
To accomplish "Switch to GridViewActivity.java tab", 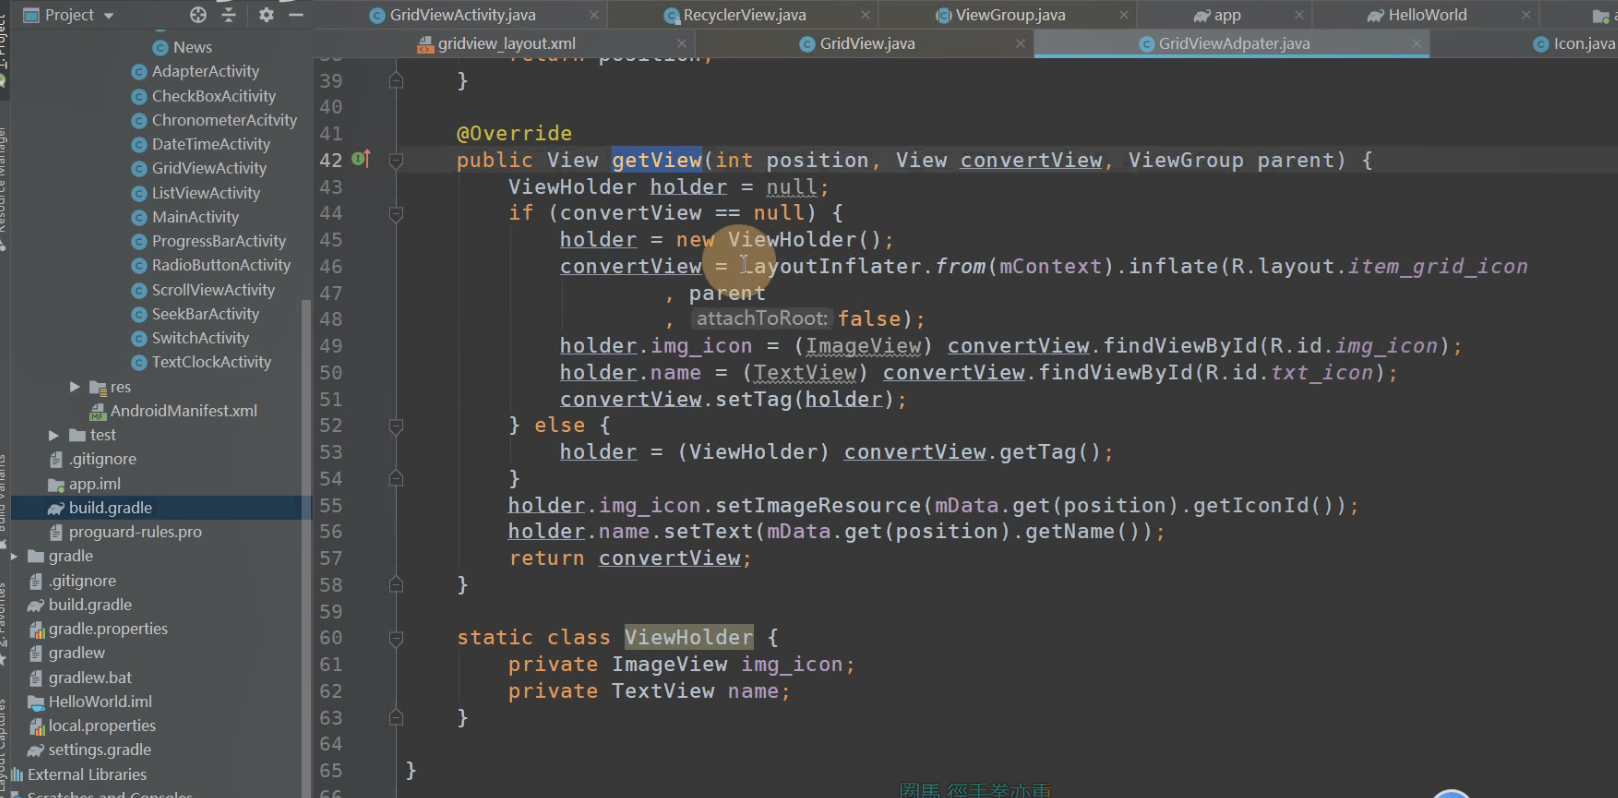I will pyautogui.click(x=463, y=15).
